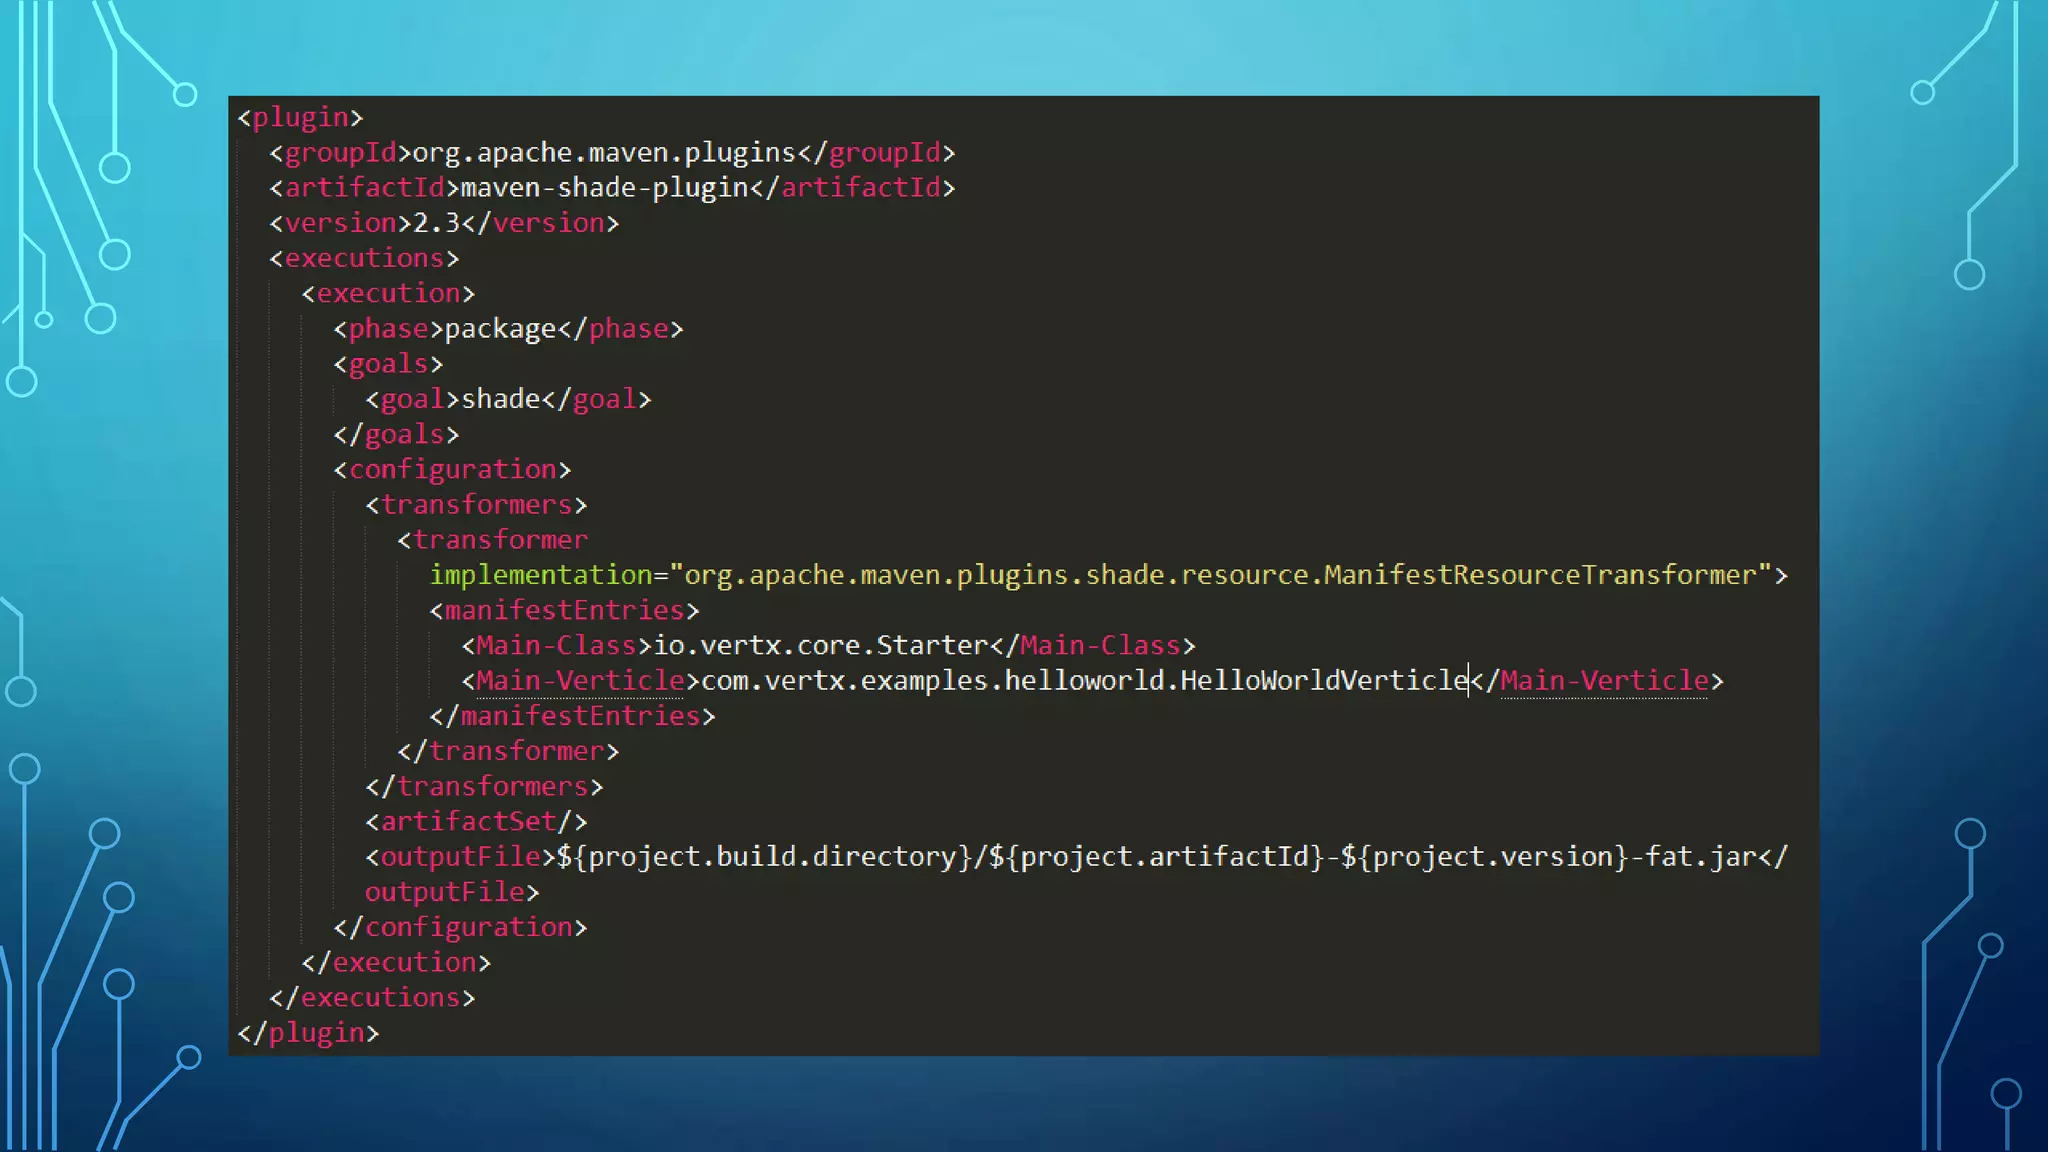The width and height of the screenshot is (2048, 1152).
Task: Click the closing plugin tag
Action: click(x=308, y=1033)
